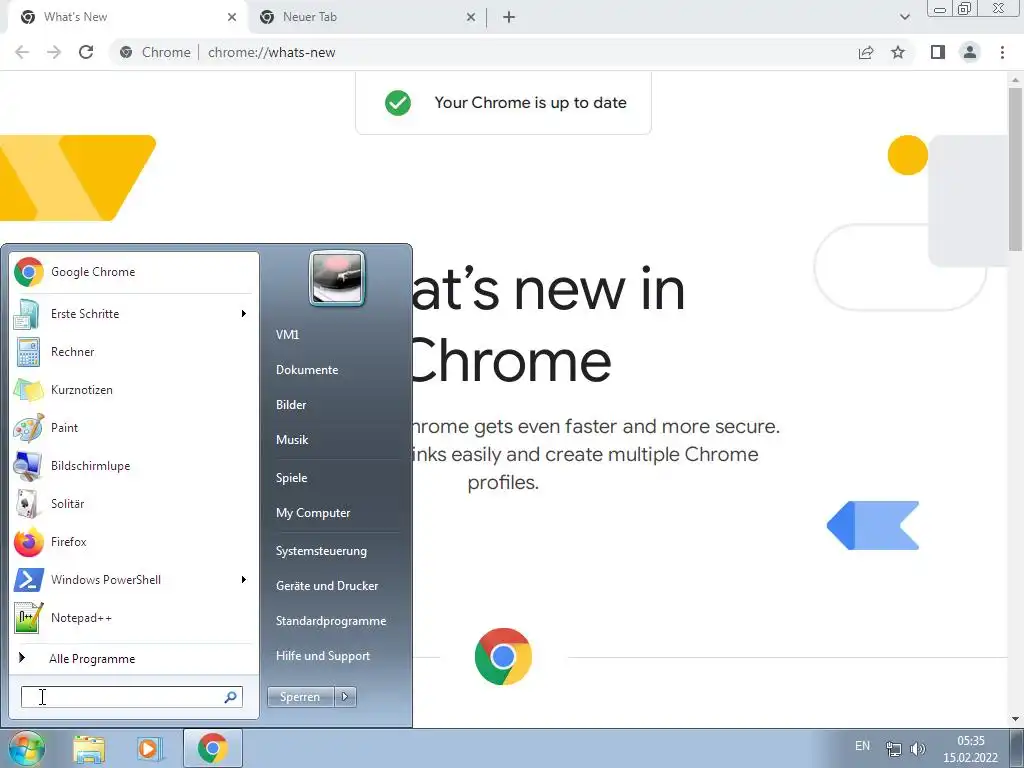Open network status tray icon
The image size is (1024, 768).
coord(893,748)
